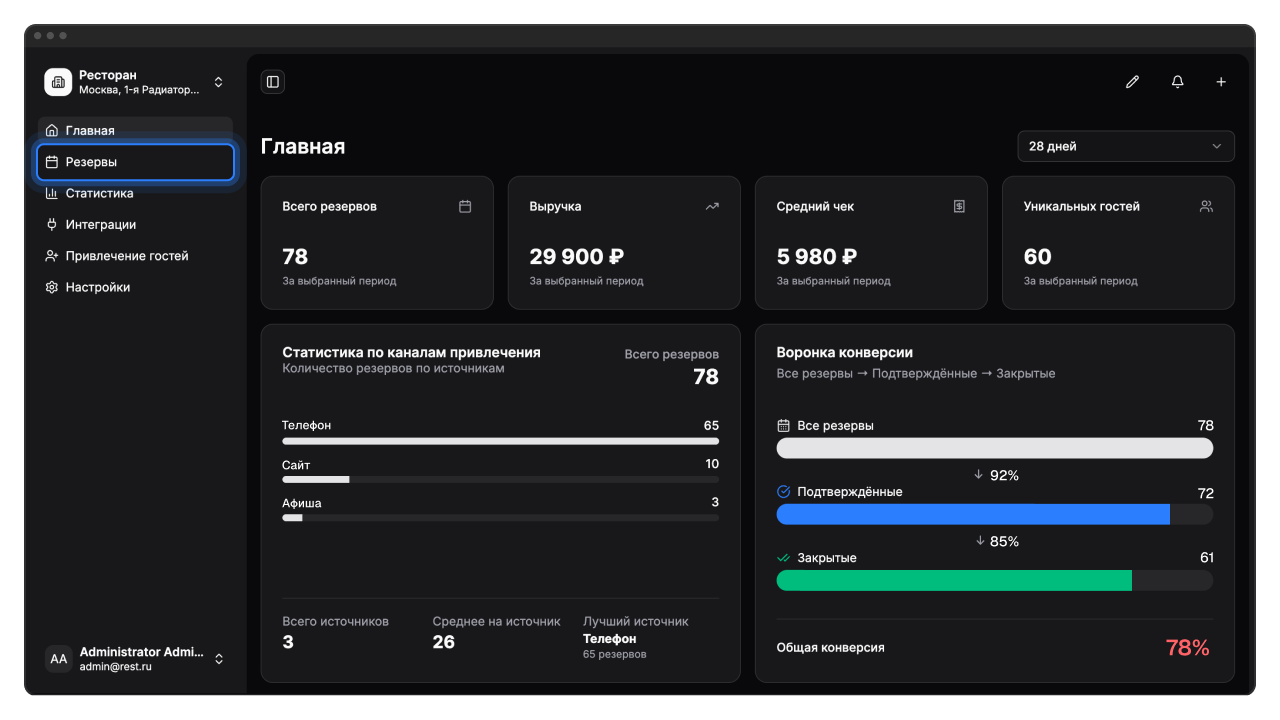The height and width of the screenshot is (720, 1280).
Task: Open Настройки settings page
Action: click(x=97, y=287)
